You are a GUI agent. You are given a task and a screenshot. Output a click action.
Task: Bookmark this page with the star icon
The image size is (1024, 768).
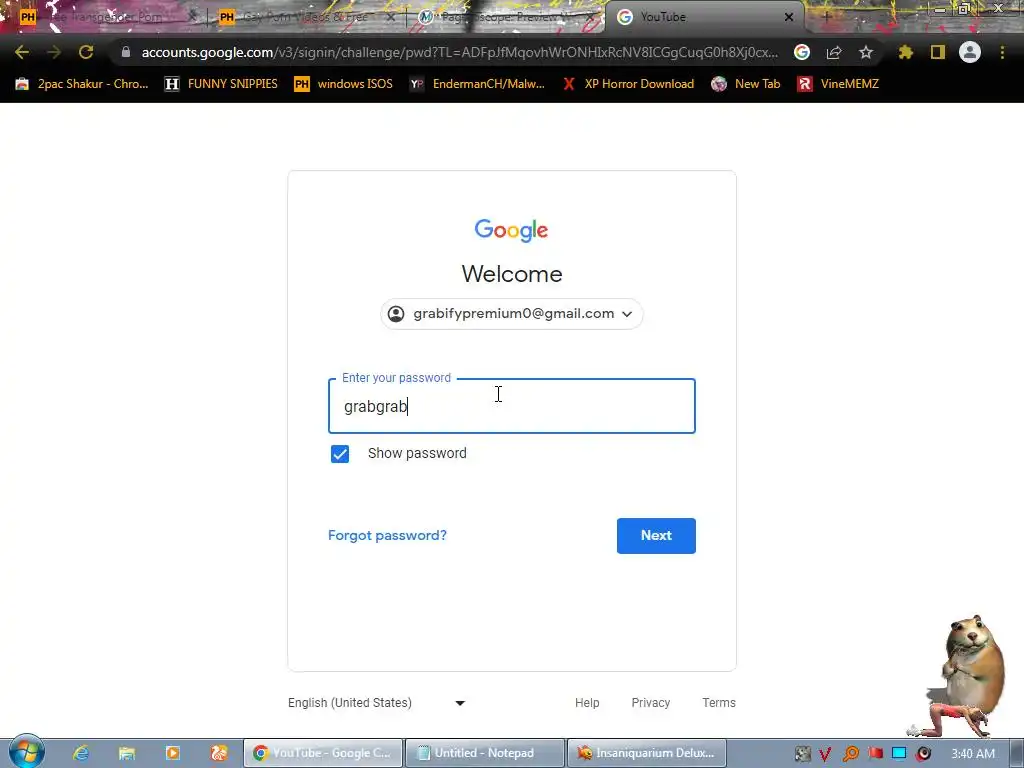coord(866,52)
